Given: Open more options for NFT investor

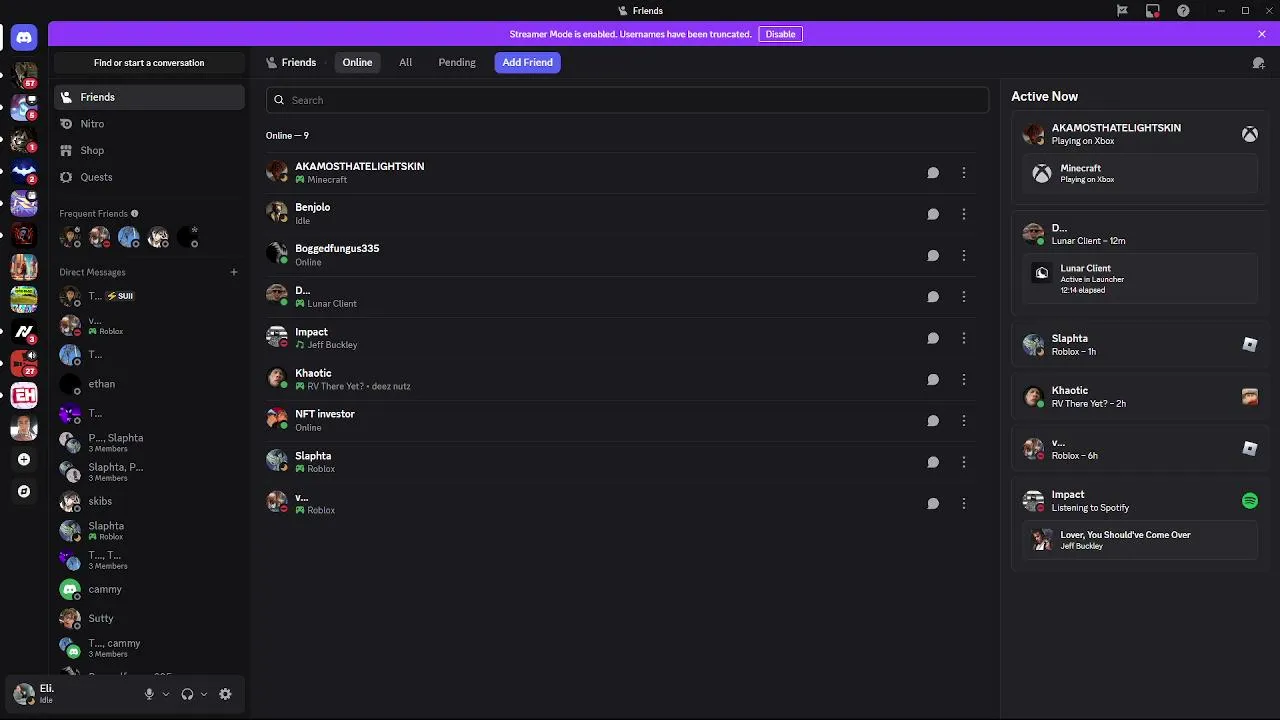Looking at the screenshot, I should click(964, 421).
